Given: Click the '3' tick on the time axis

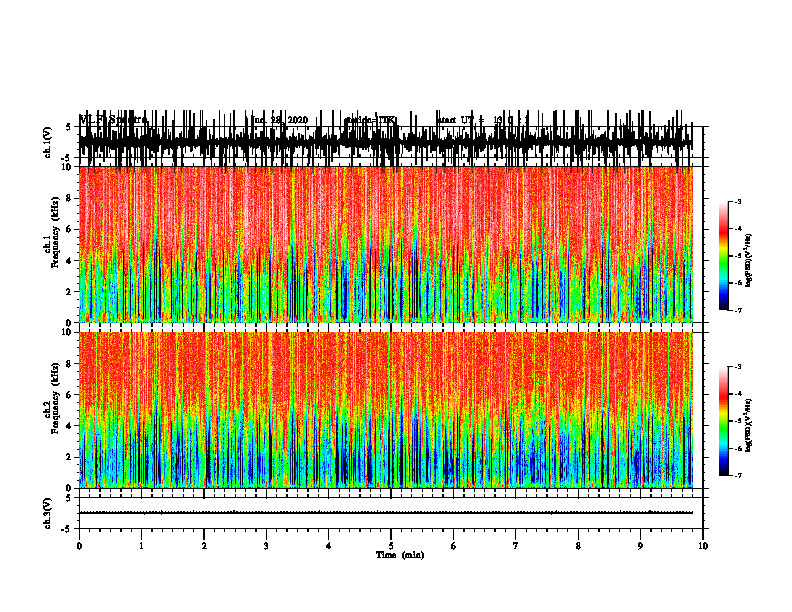Looking at the screenshot, I should tap(266, 546).
